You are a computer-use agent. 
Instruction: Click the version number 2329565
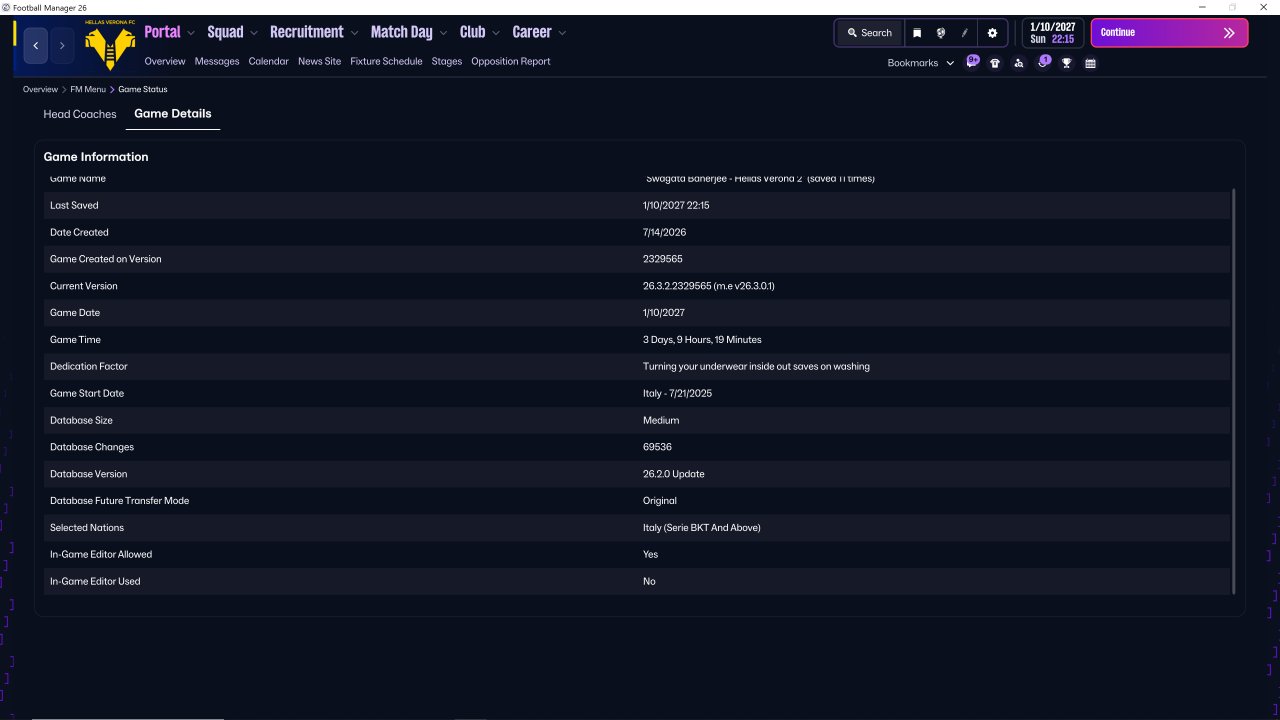[663, 259]
